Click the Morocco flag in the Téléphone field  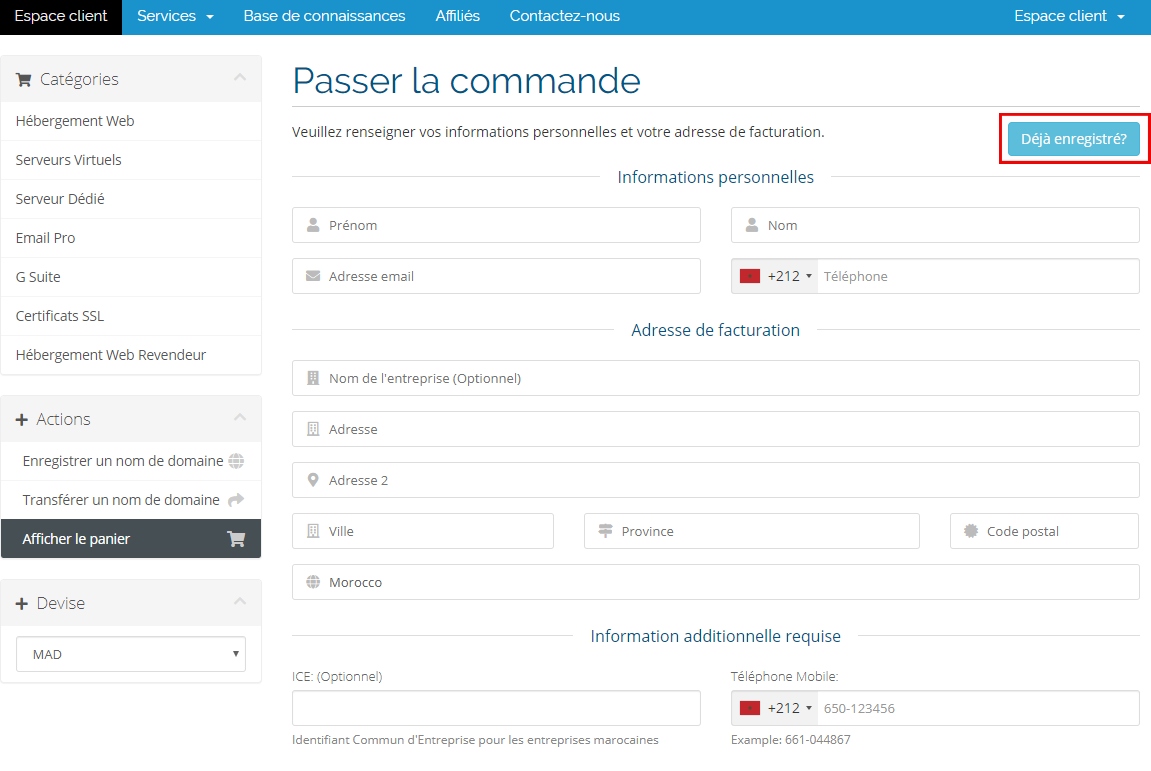coord(749,276)
